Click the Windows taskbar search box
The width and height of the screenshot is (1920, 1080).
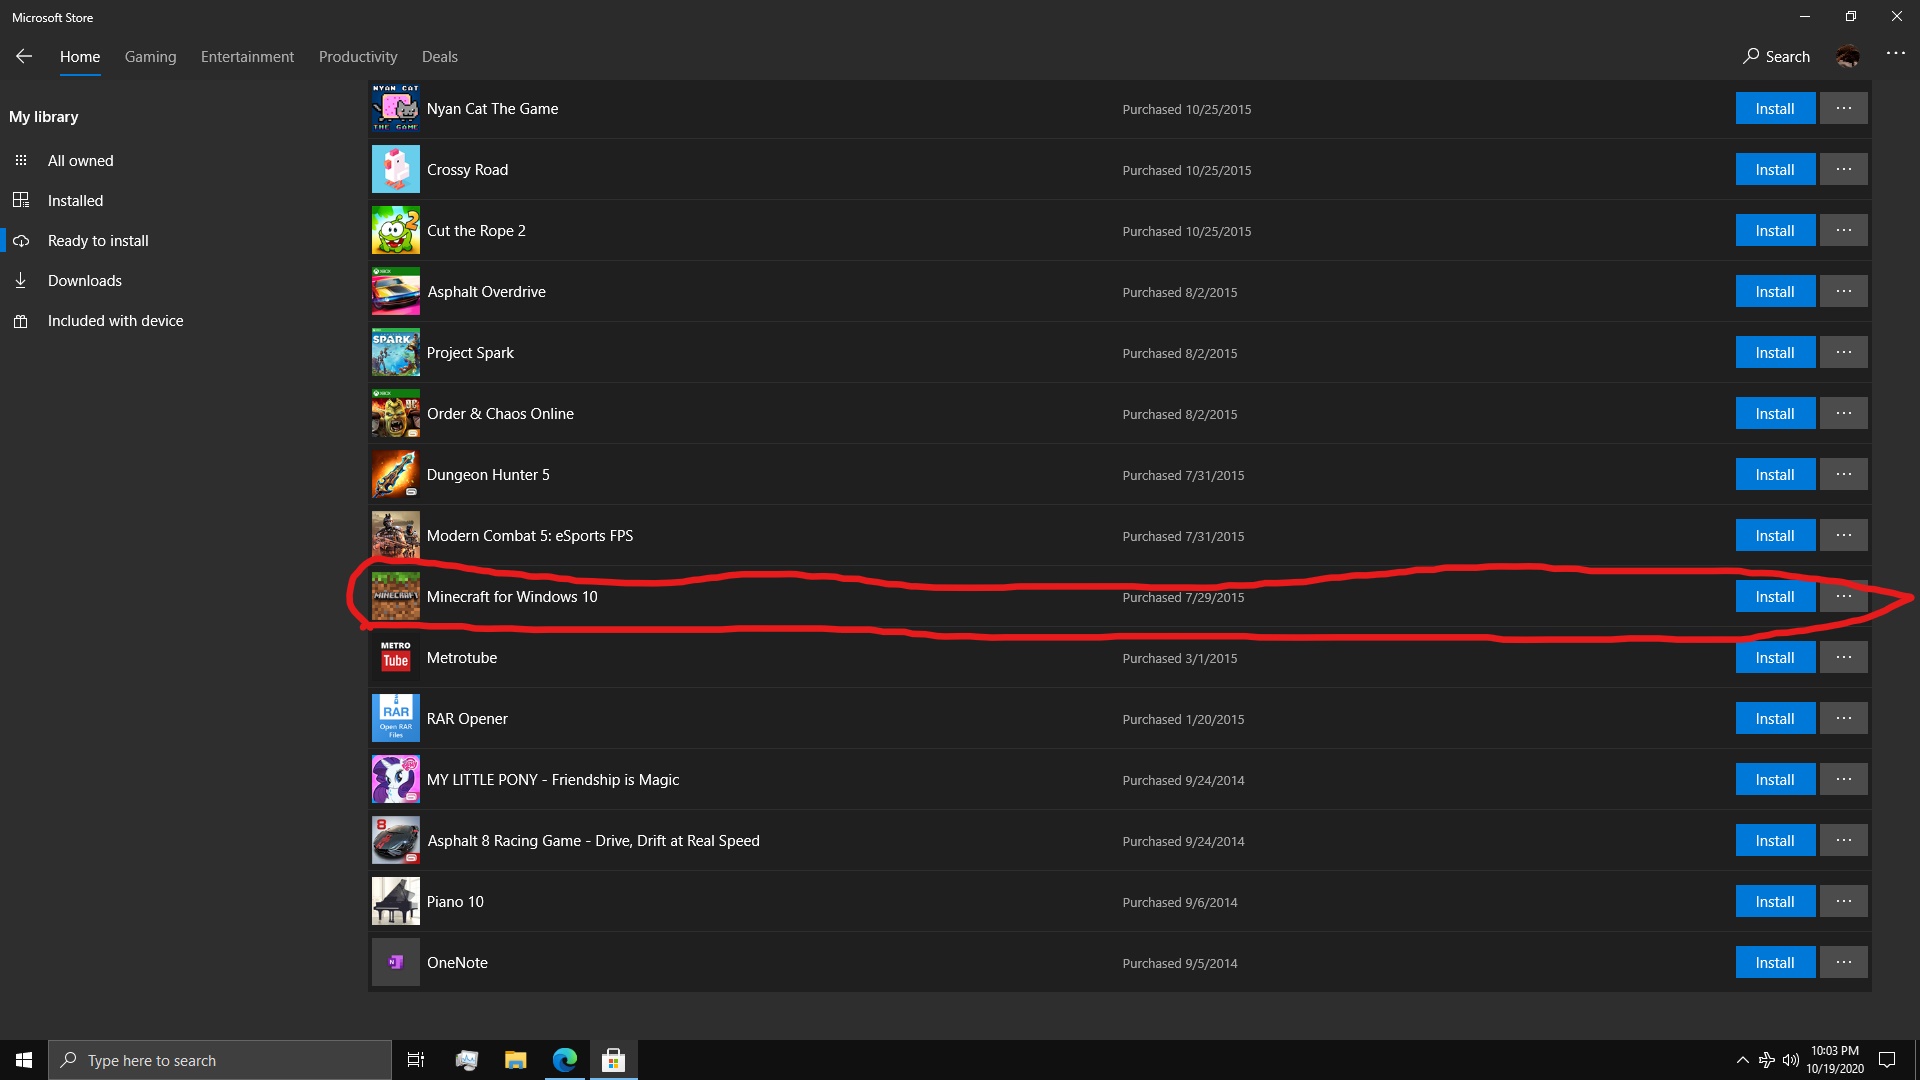pos(220,1060)
